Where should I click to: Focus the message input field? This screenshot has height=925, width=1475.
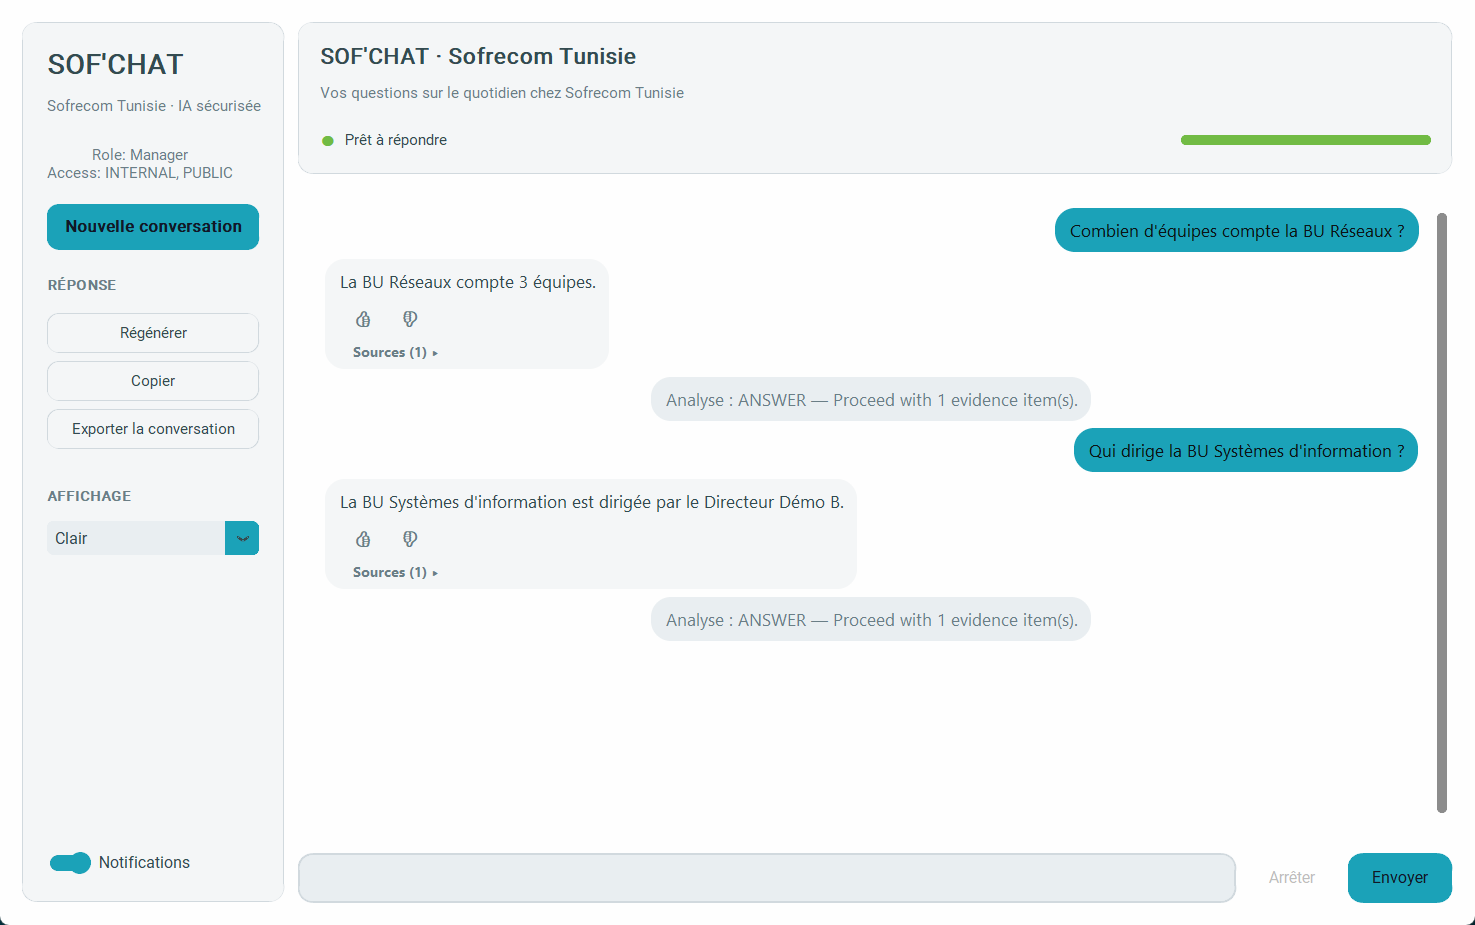[x=767, y=878]
